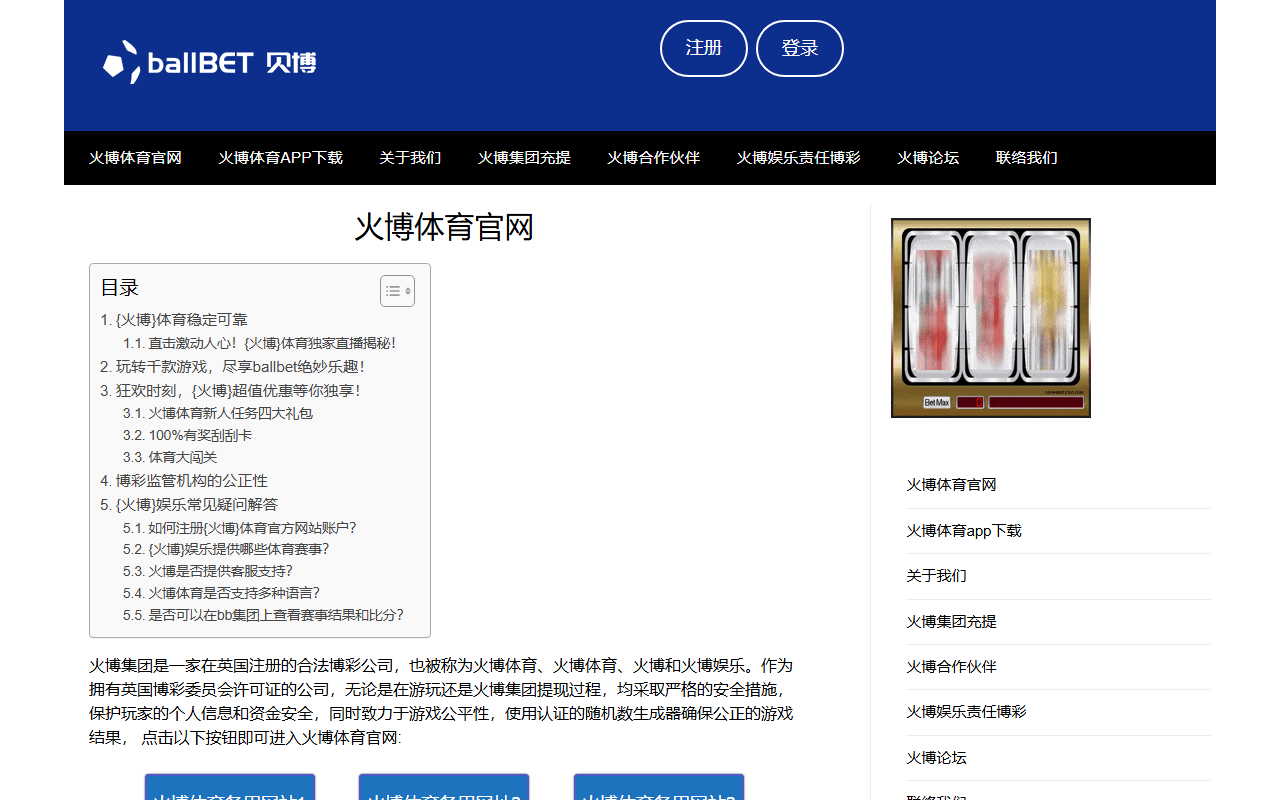Click the ballBET 贝博 logo
This screenshot has width=1280, height=800.
(x=210, y=62)
